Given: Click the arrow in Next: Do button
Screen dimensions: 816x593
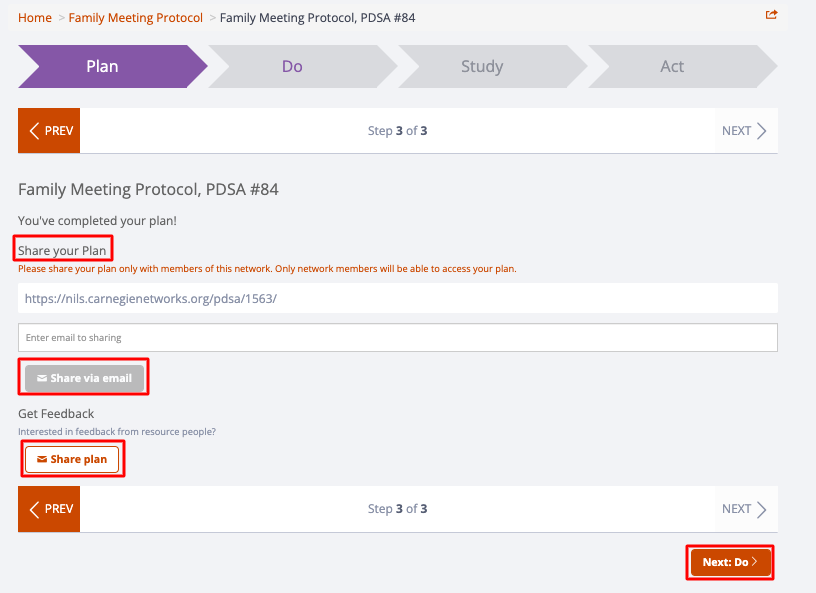Looking at the screenshot, I should [755, 562].
